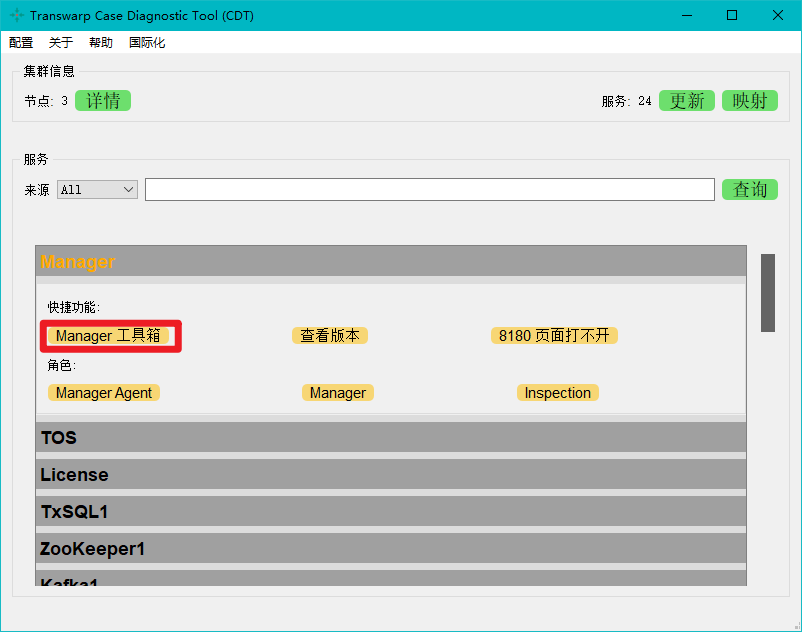
Task: Minimize the CDT window
Action: click(687, 15)
